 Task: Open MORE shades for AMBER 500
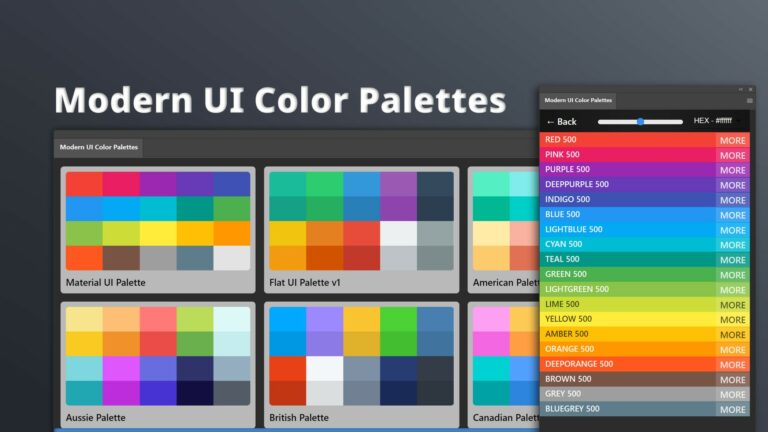(x=732, y=335)
